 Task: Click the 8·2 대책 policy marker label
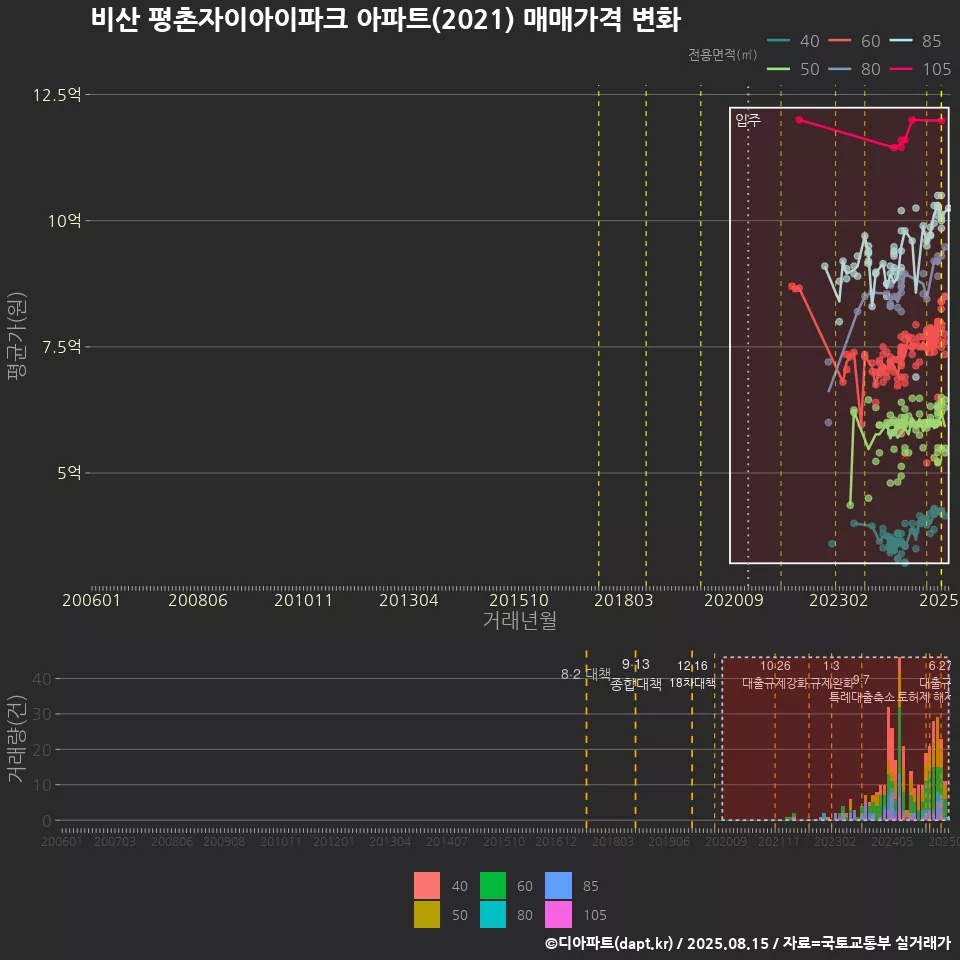point(586,674)
